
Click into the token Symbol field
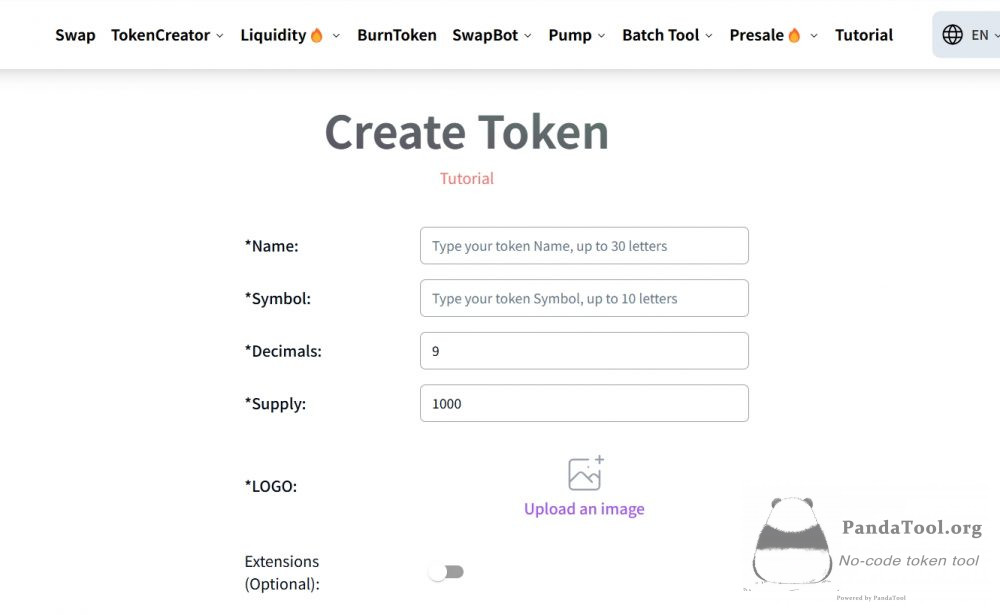pyautogui.click(x=584, y=298)
